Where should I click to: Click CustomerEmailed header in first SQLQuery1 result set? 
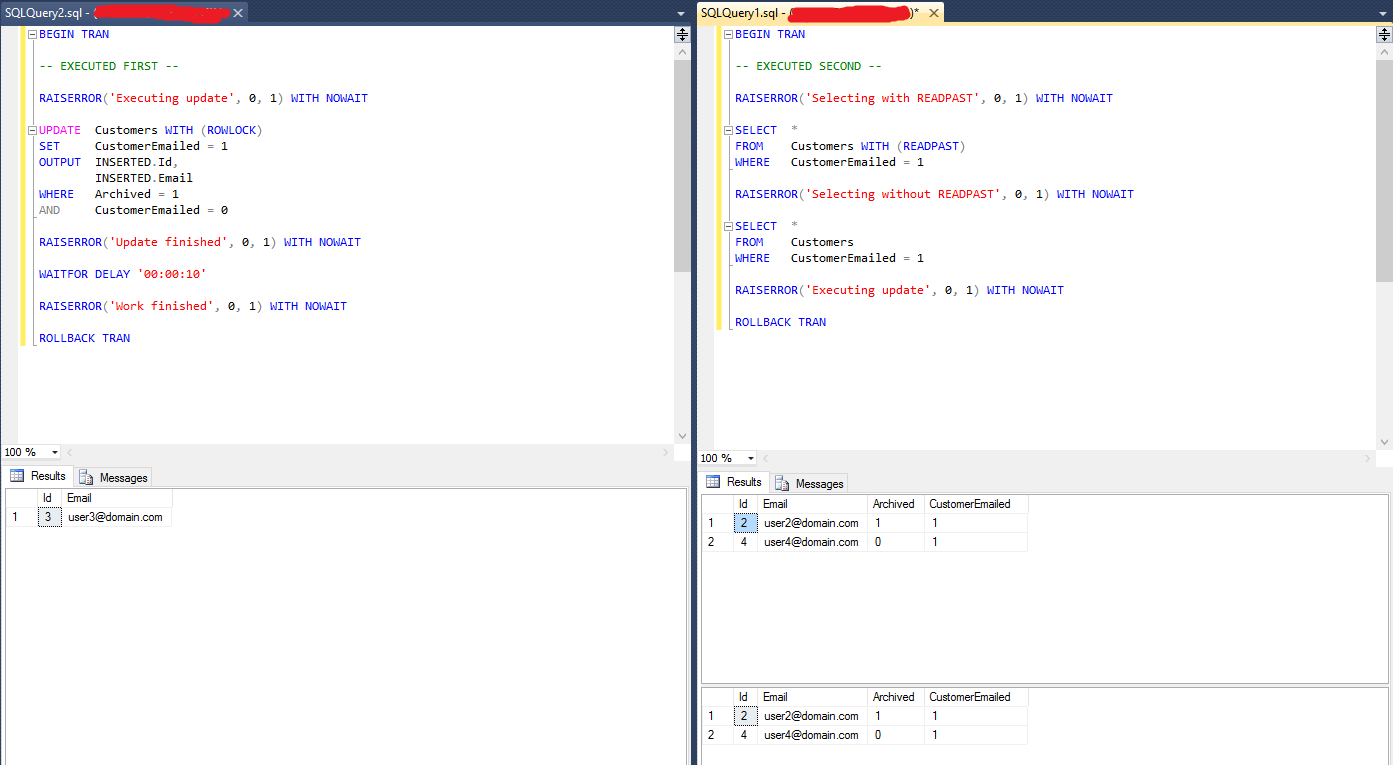coord(975,504)
